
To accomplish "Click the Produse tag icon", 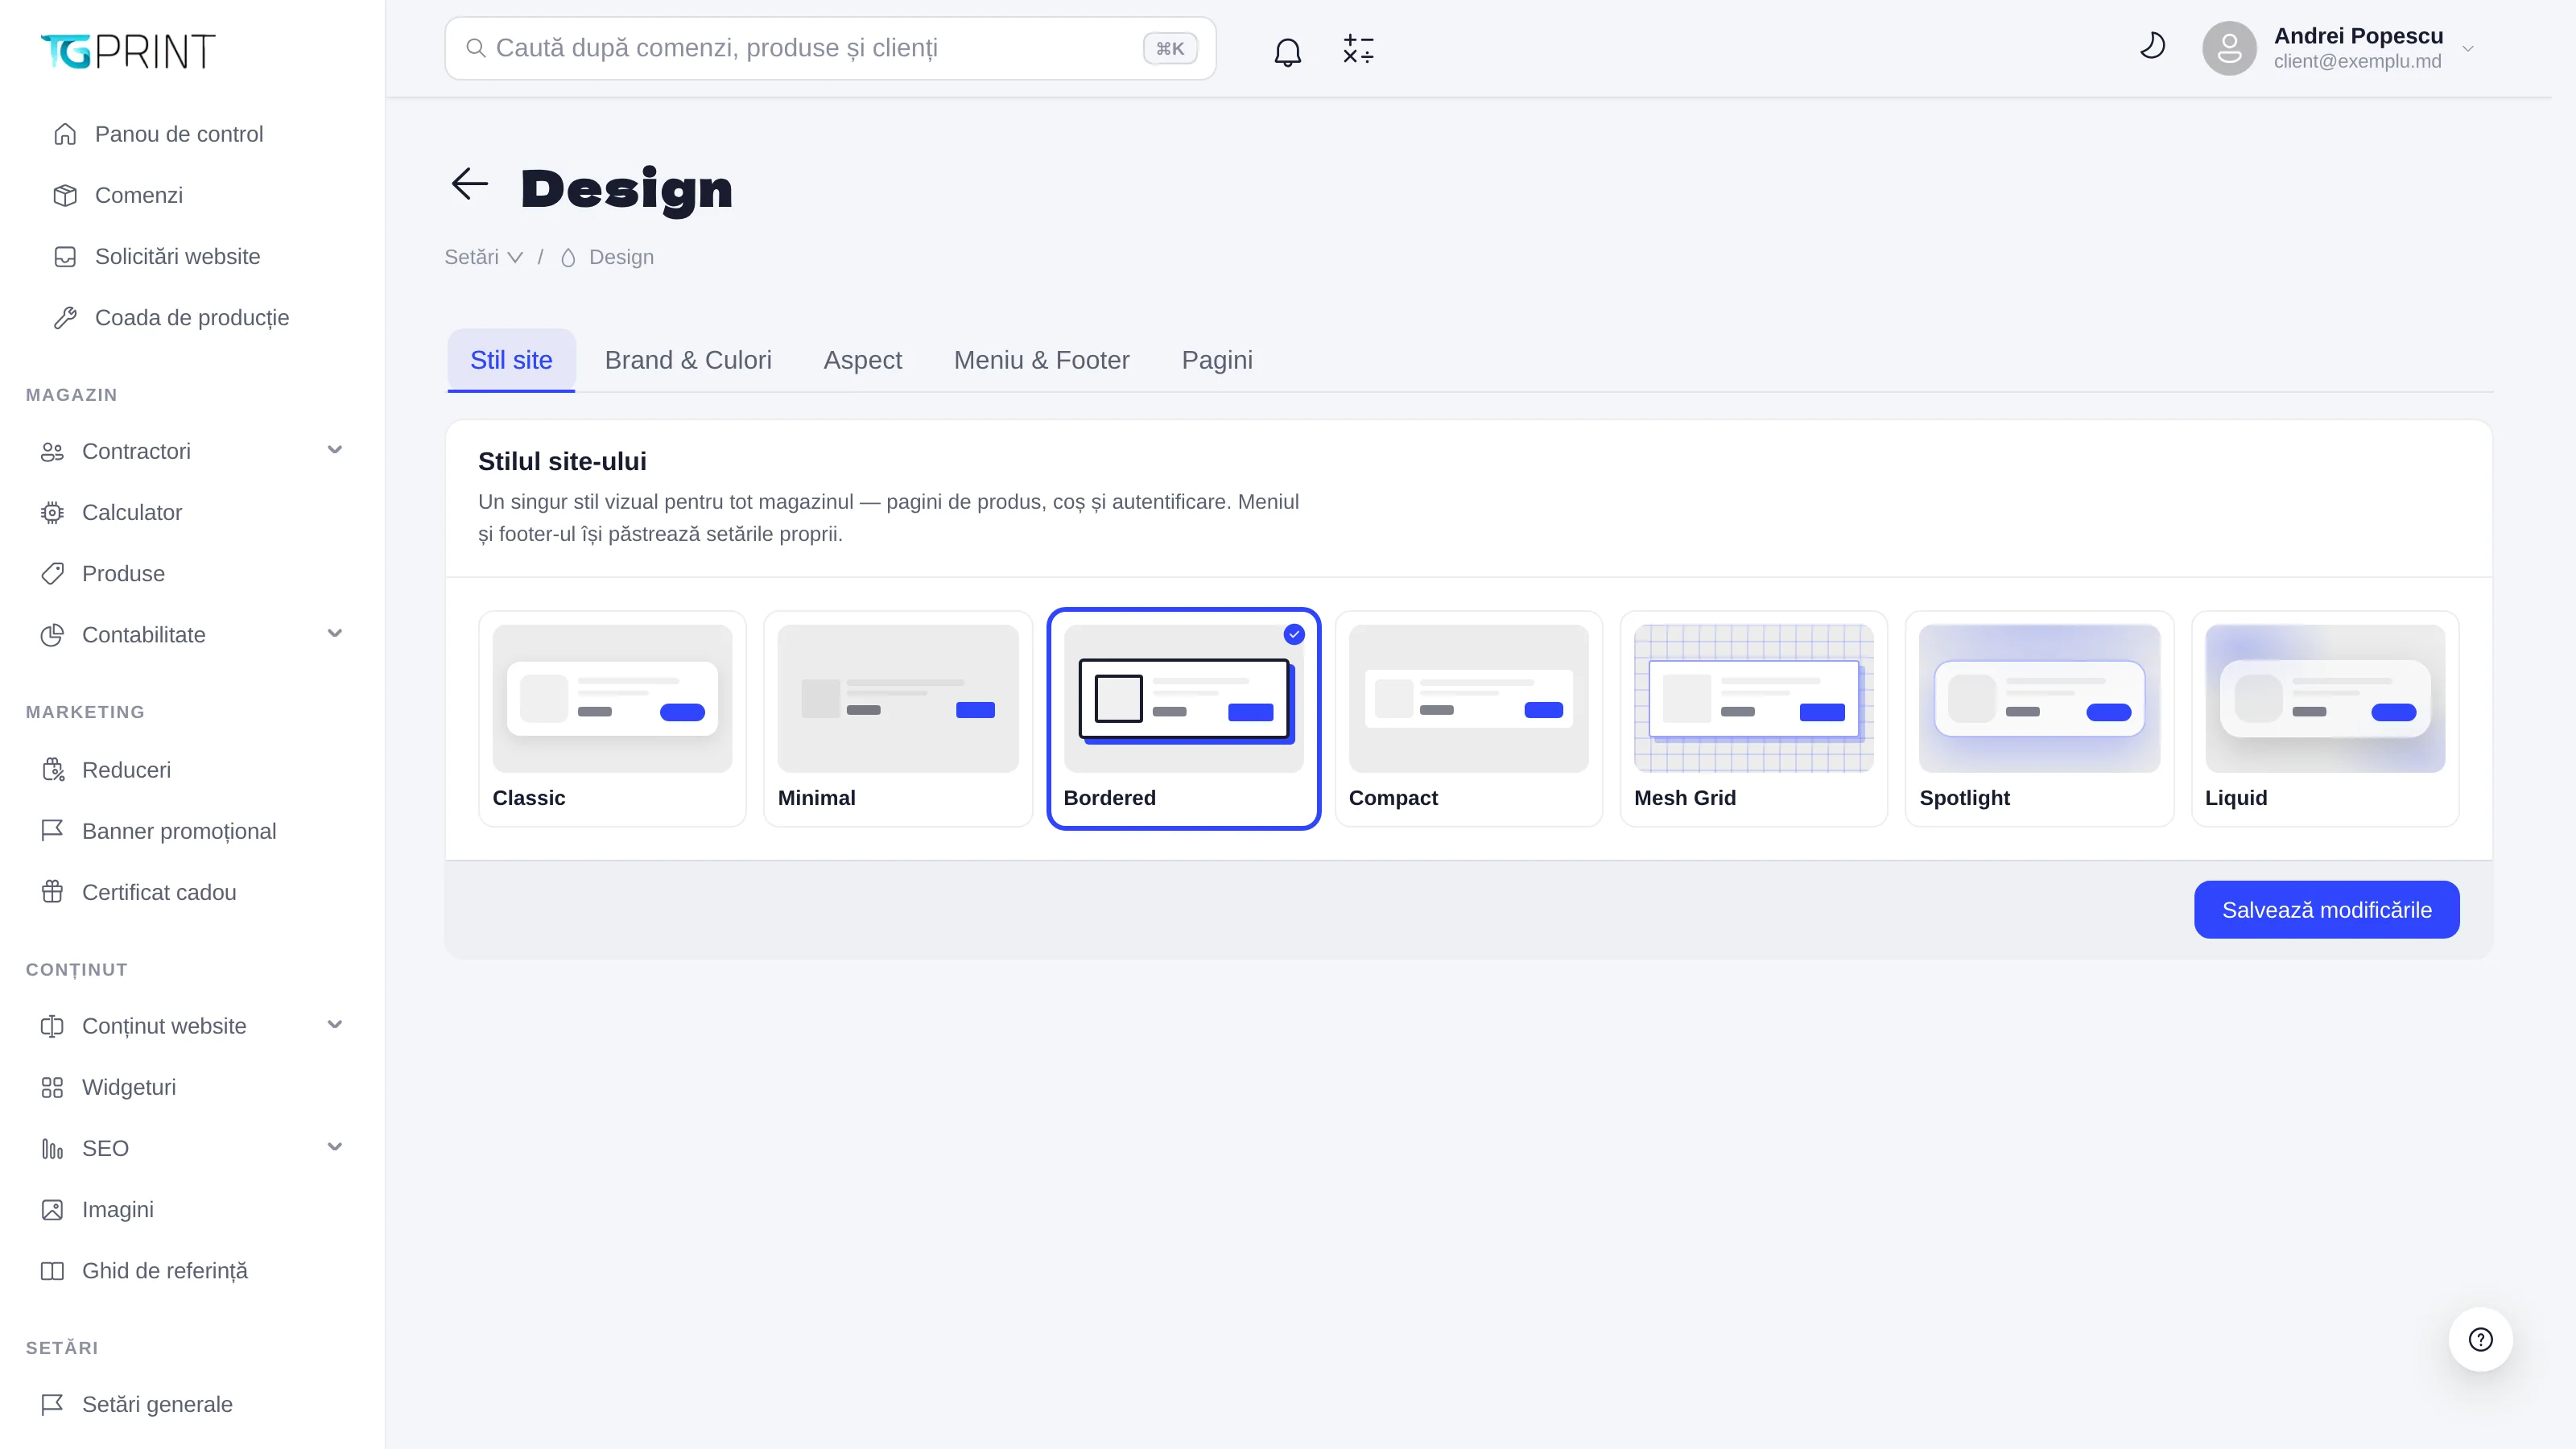I will tap(52, 574).
